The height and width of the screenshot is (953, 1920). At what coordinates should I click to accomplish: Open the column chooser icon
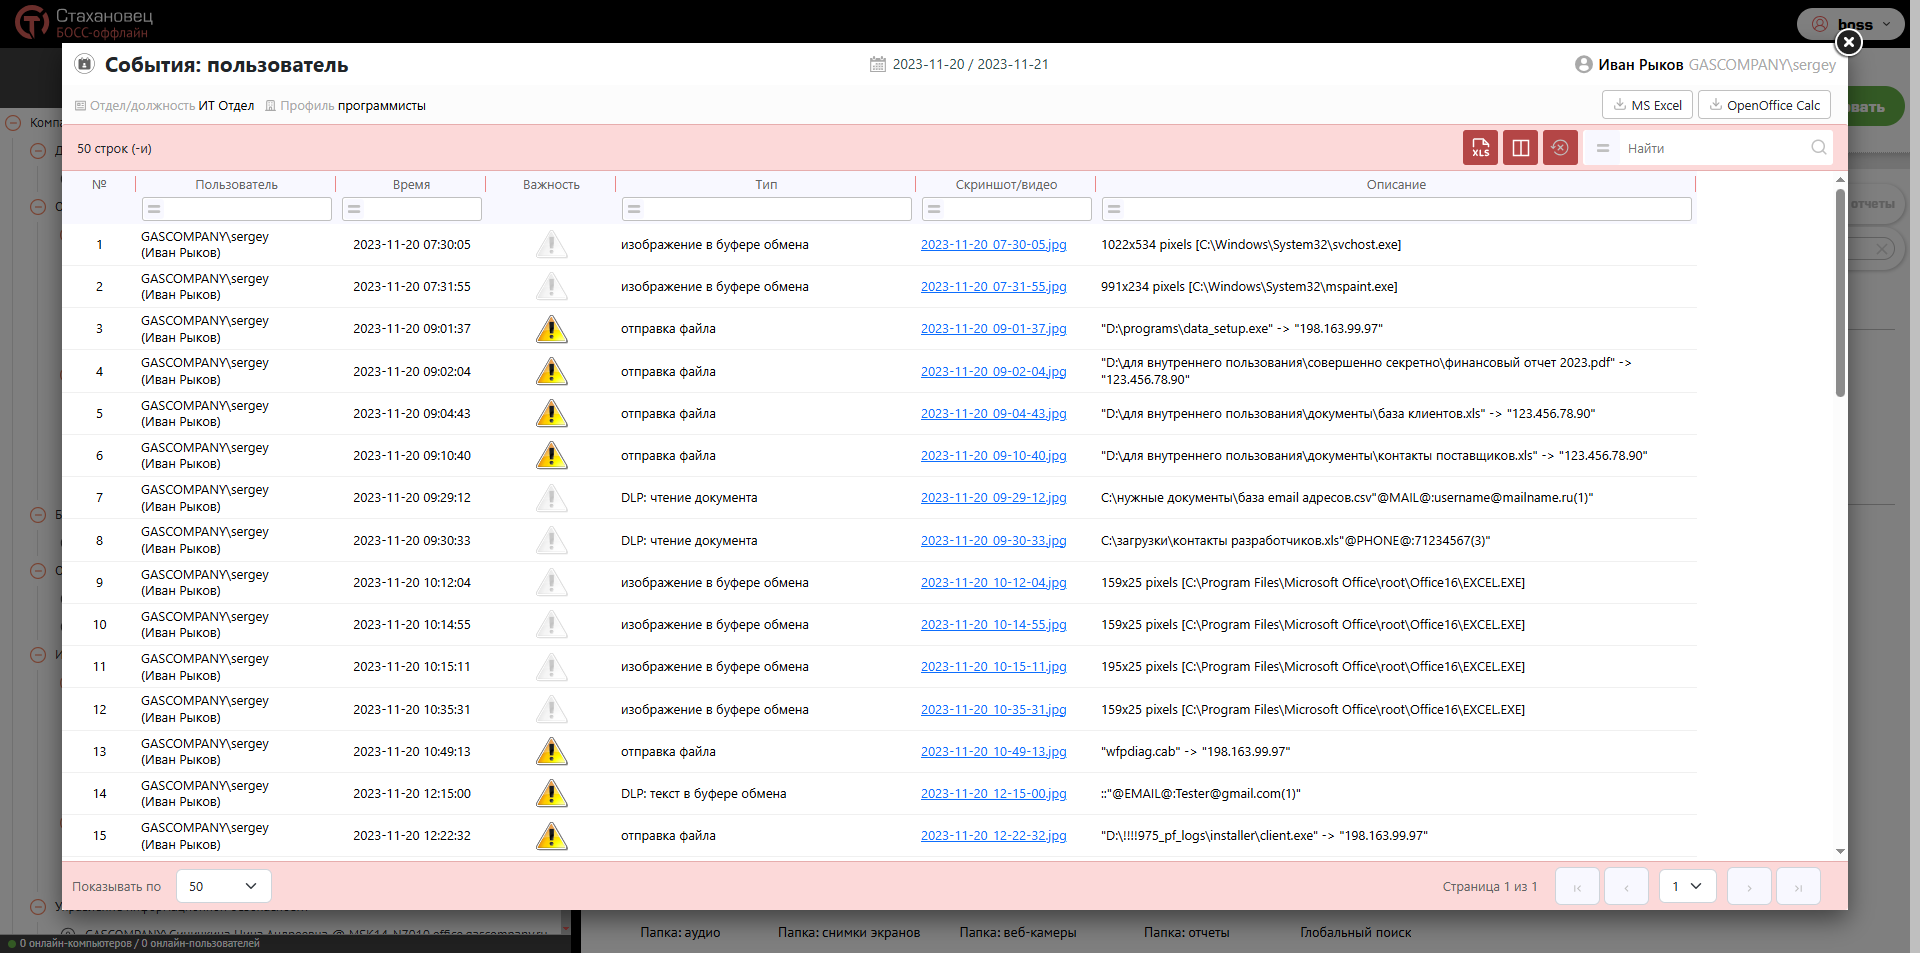pyautogui.click(x=1520, y=148)
